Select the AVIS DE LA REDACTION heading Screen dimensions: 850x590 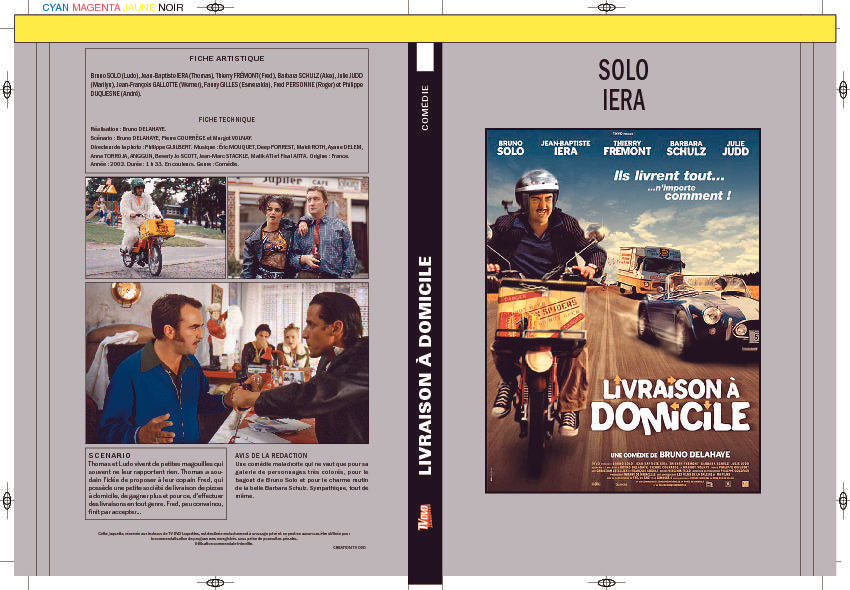tap(271, 456)
